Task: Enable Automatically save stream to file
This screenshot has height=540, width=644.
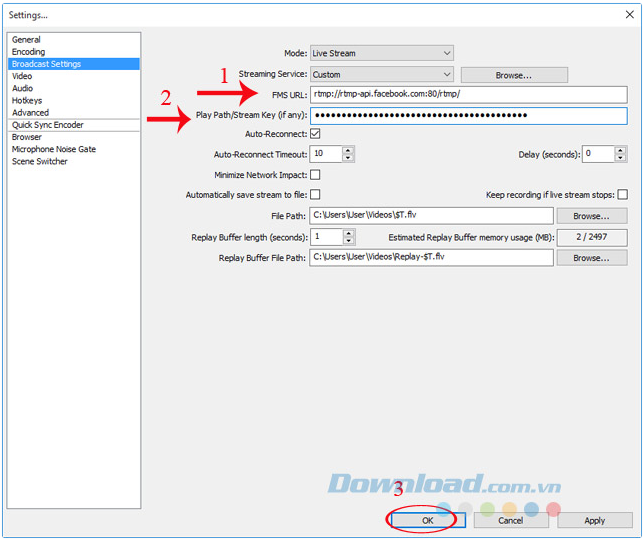Action: [315, 195]
